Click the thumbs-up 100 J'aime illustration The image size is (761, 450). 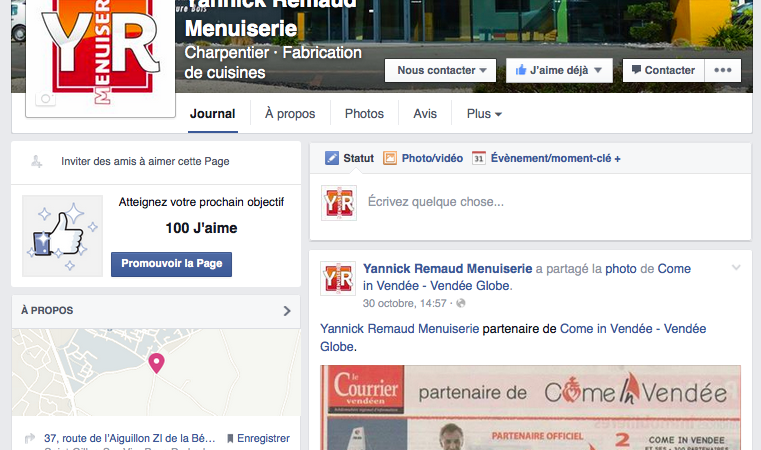pos(63,236)
